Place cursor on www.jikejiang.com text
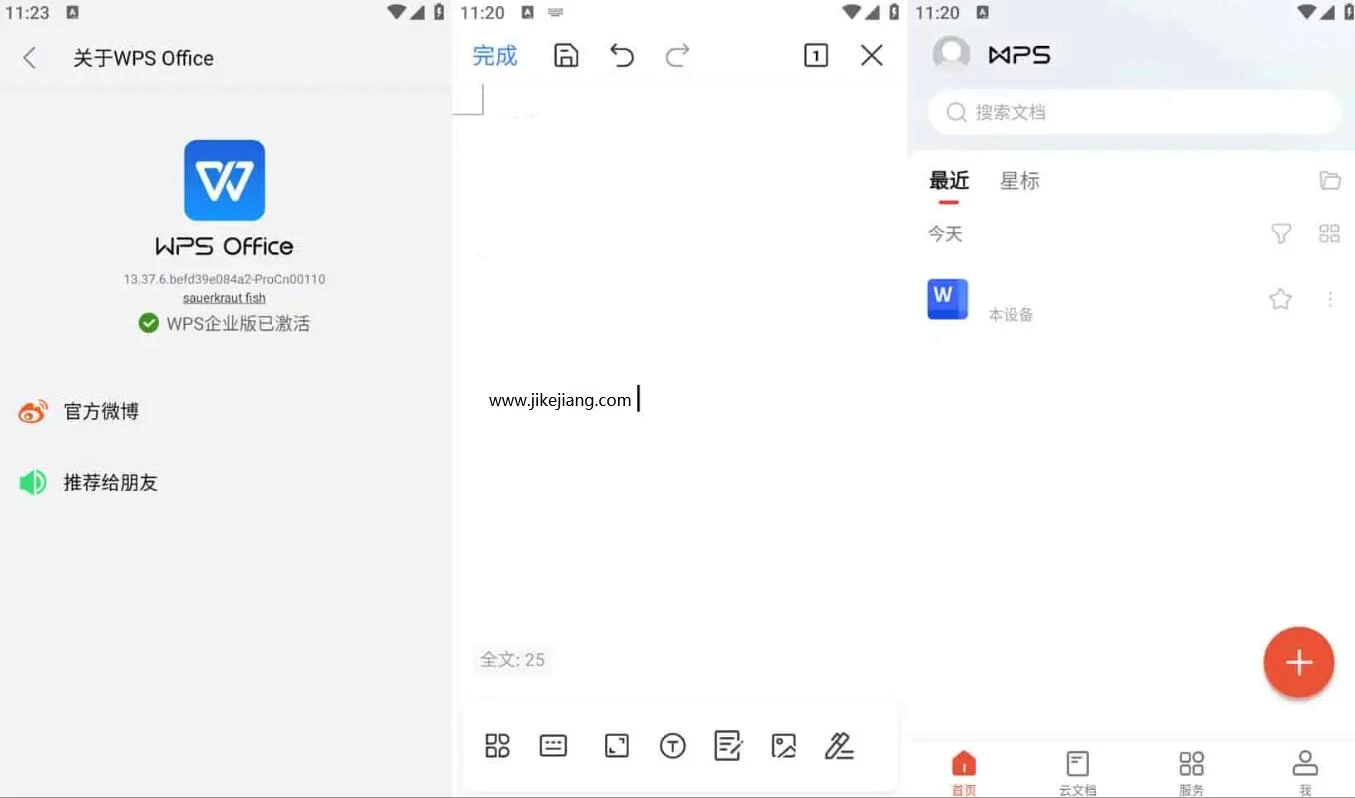Image resolution: width=1355 pixels, height=798 pixels. click(560, 400)
